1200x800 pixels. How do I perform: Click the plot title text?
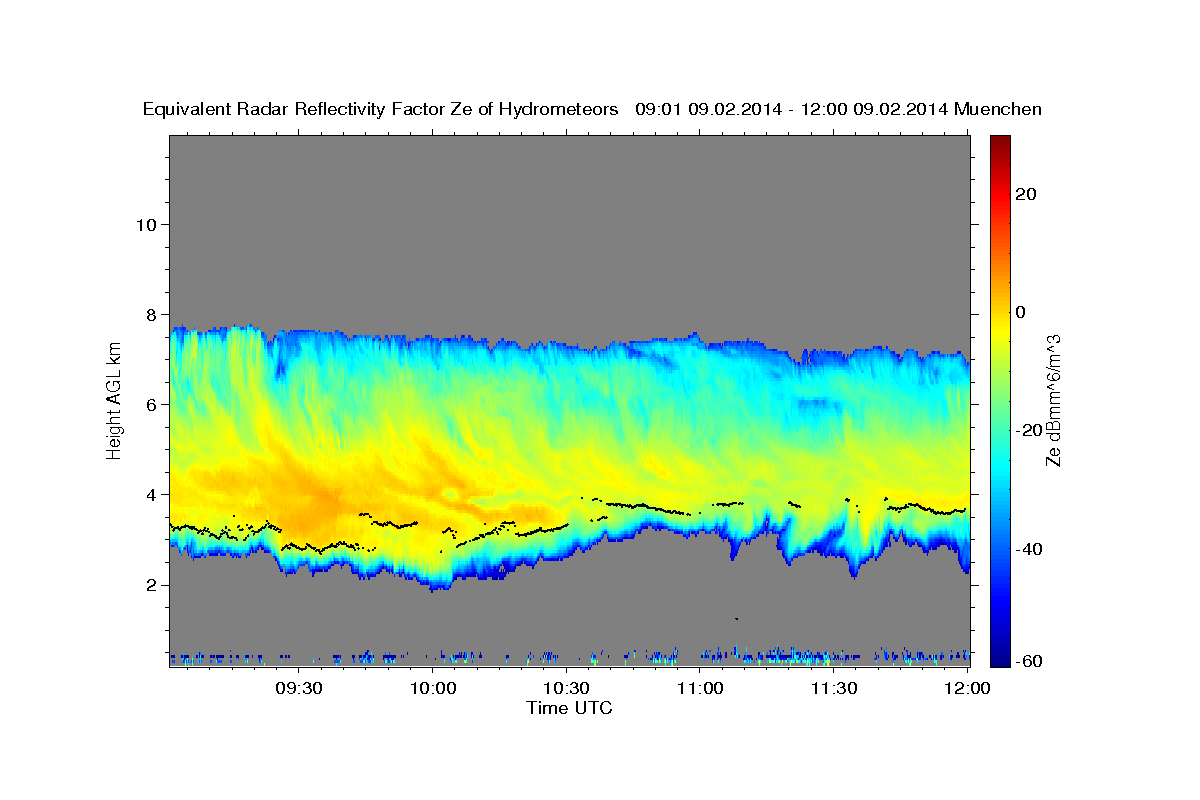point(593,109)
